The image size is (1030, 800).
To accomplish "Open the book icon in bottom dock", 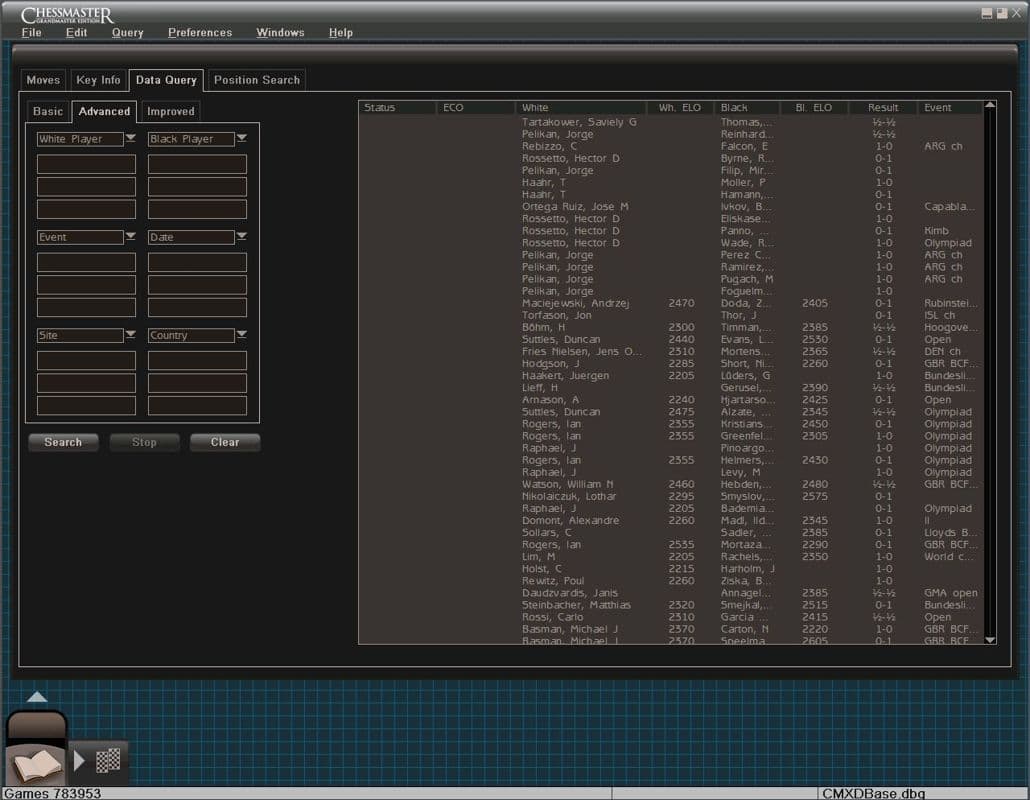I will [x=36, y=765].
